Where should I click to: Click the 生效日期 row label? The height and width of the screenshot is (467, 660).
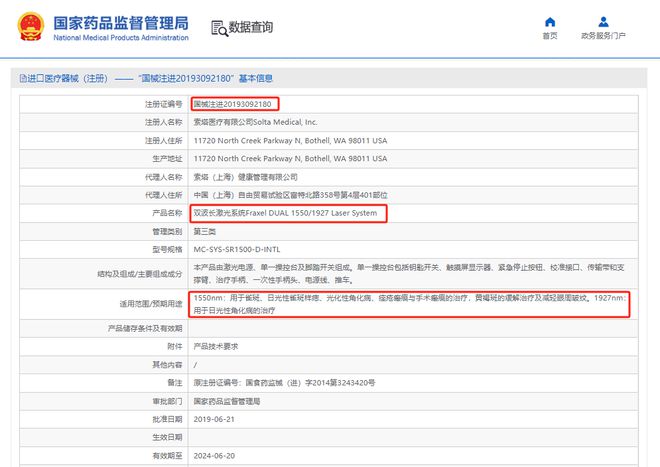click(x=167, y=438)
